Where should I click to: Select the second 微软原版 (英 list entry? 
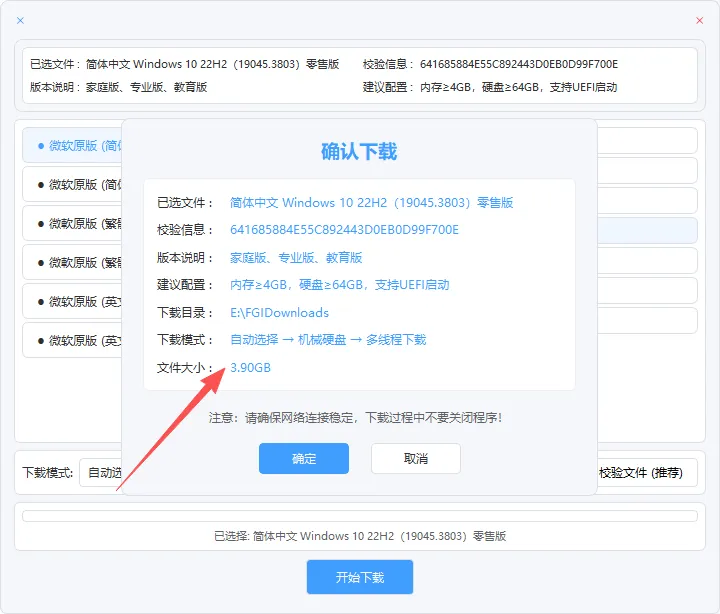(x=73, y=340)
